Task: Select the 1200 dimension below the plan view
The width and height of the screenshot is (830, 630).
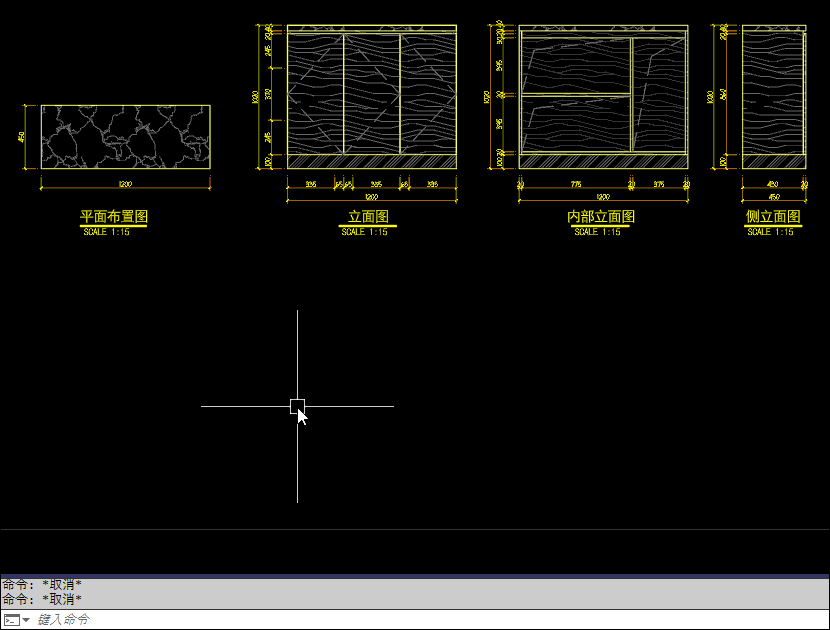Action: pyautogui.click(x=125, y=185)
